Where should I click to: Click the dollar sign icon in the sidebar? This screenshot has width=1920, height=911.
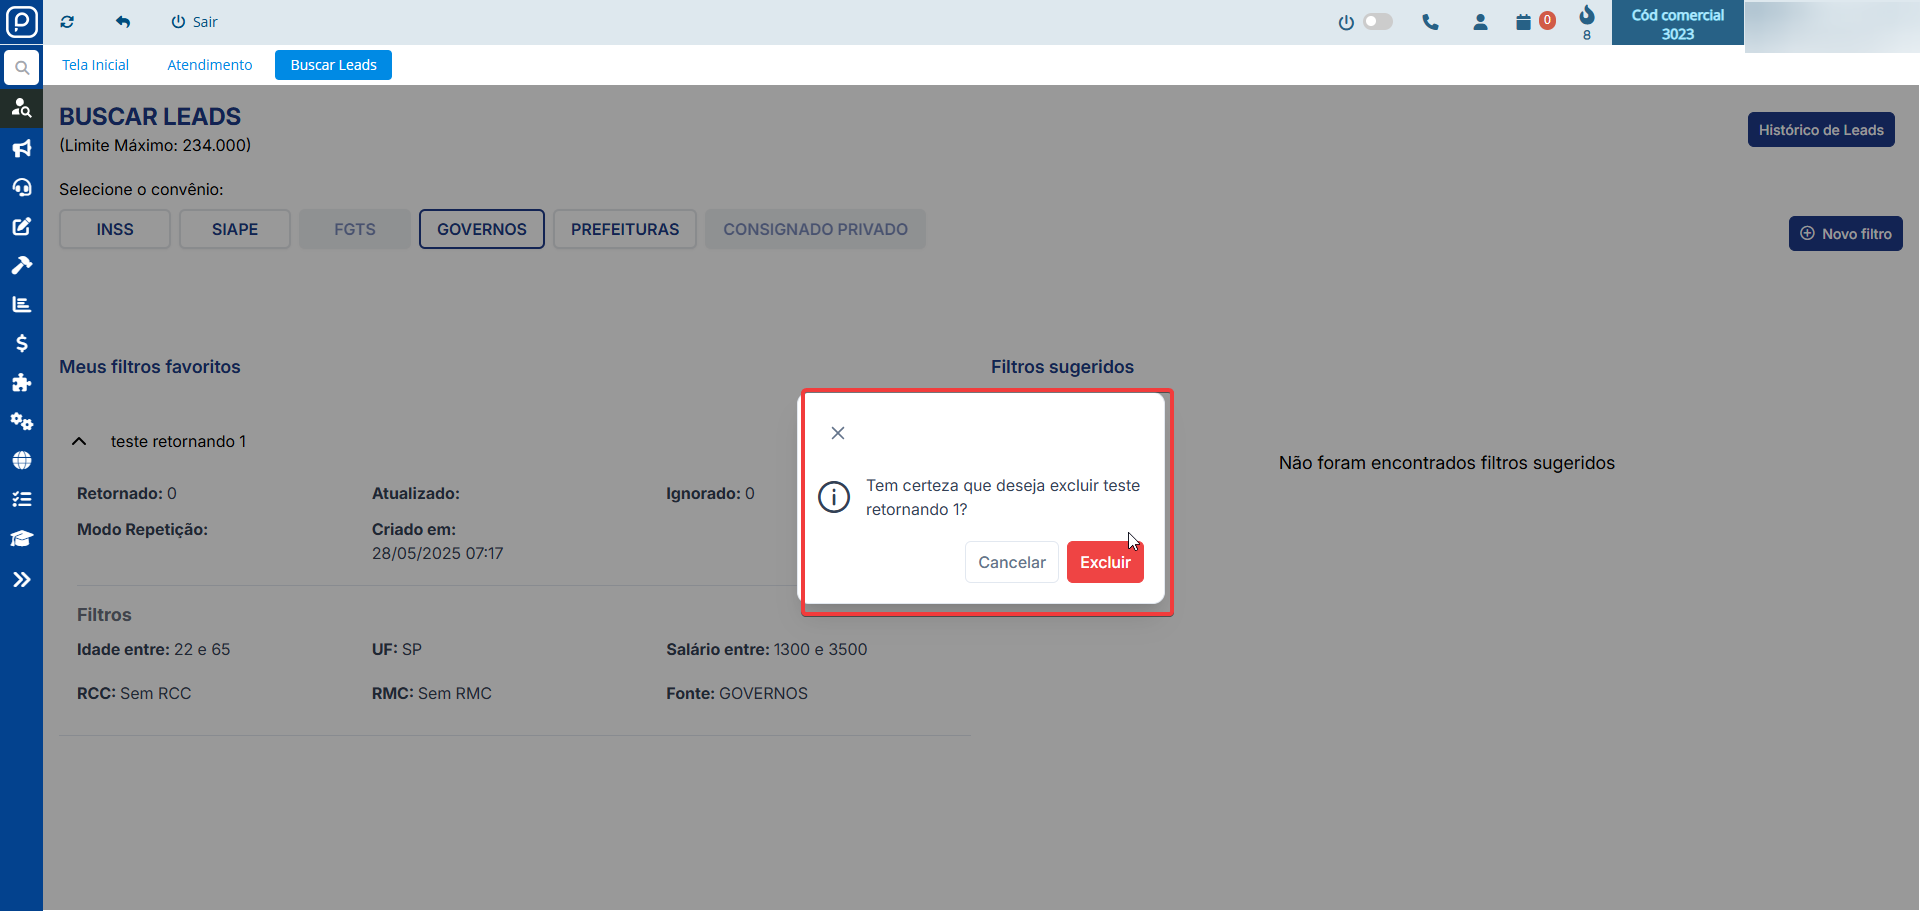pyautogui.click(x=21, y=344)
